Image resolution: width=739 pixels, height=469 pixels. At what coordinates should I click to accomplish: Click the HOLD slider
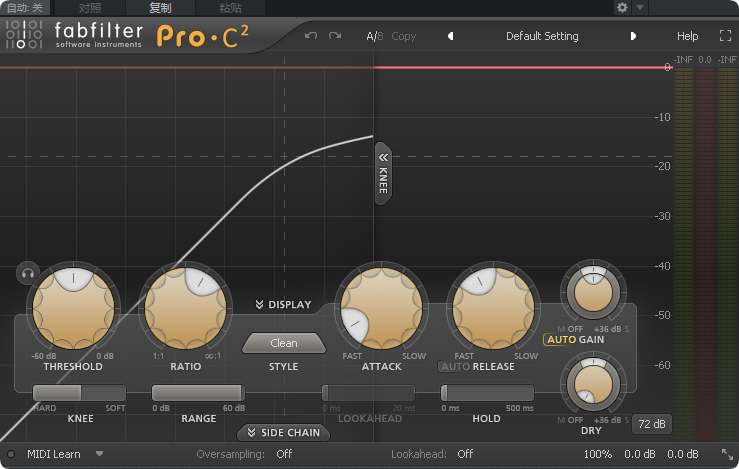pos(487,393)
